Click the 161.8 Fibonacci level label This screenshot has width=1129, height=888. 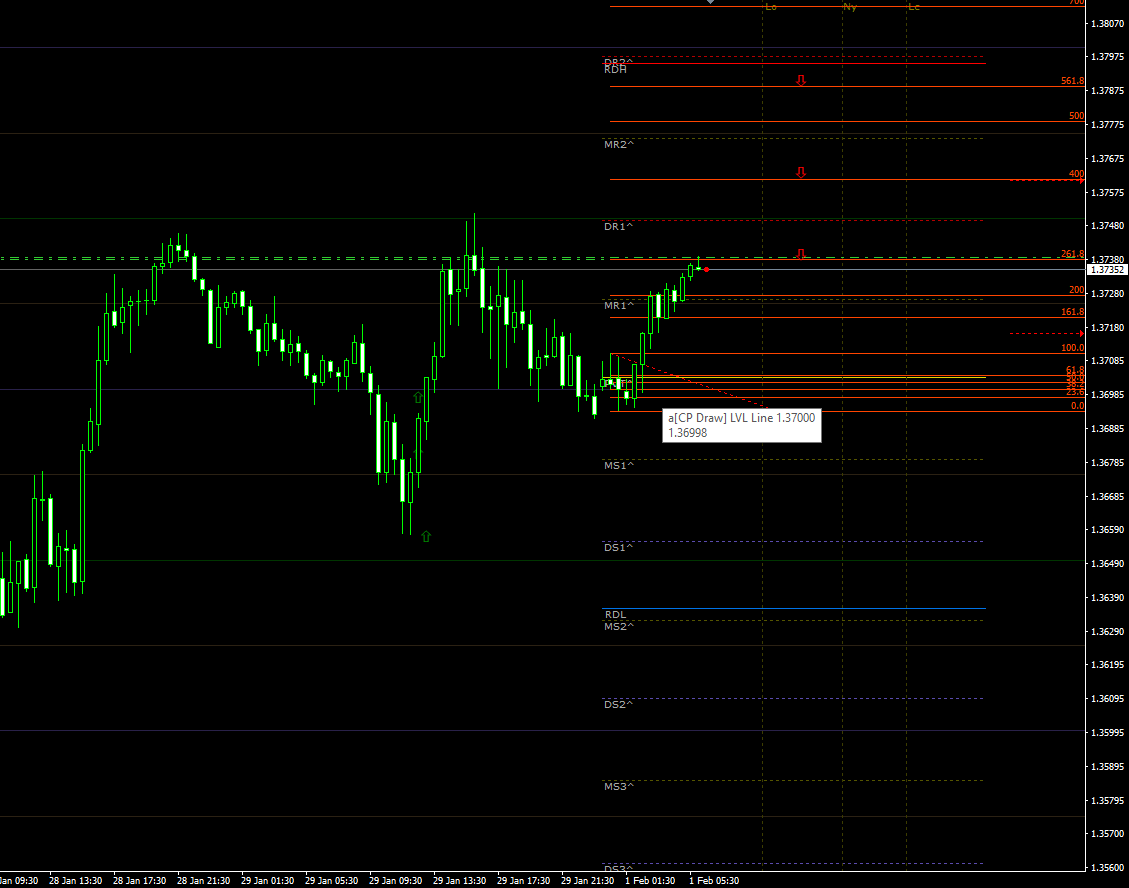click(1072, 312)
